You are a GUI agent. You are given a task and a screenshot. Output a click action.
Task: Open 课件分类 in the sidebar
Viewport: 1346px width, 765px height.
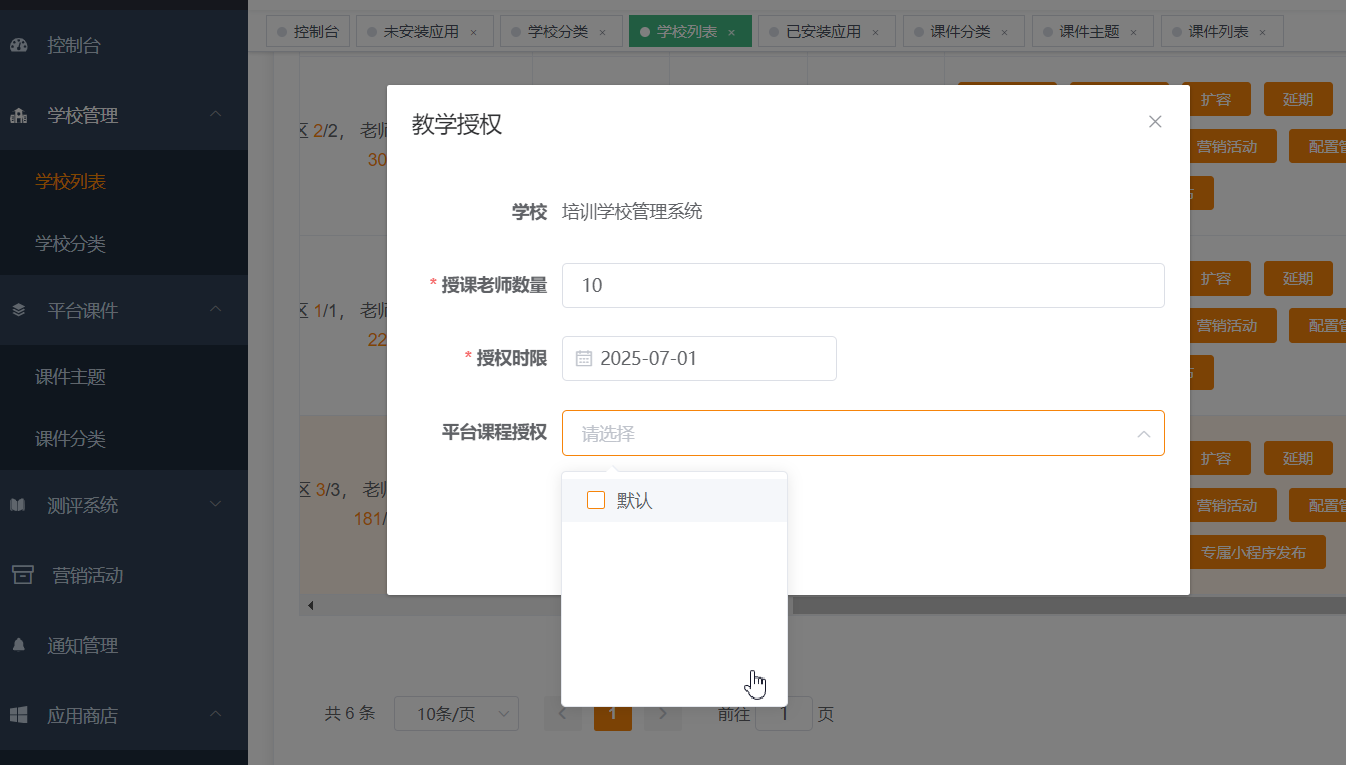point(70,438)
